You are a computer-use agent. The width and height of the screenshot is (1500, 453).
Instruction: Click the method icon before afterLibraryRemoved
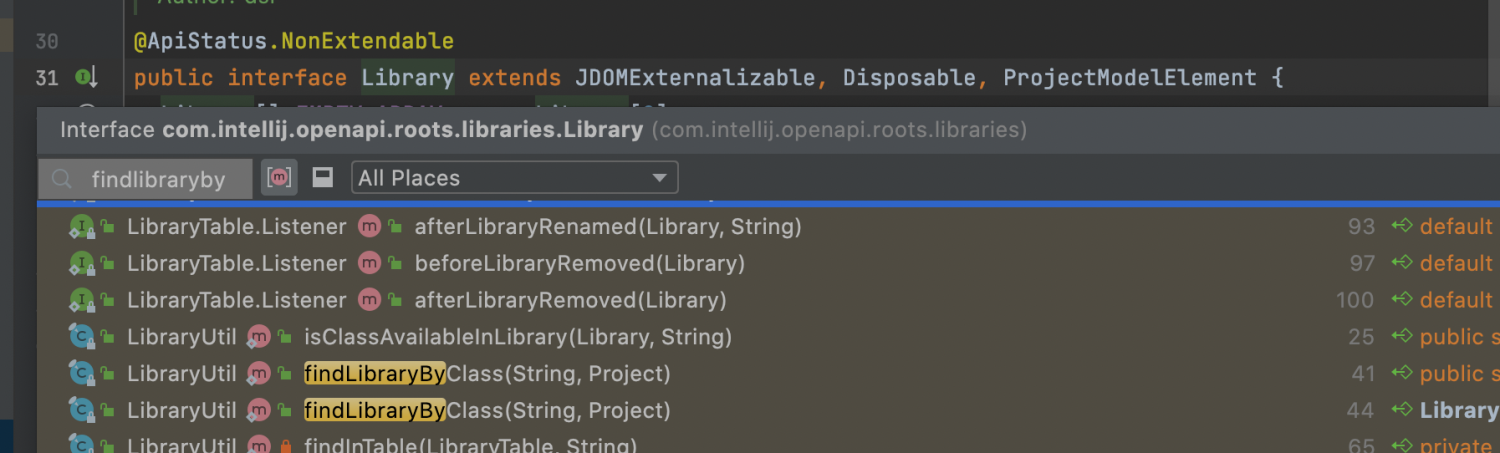pyautogui.click(x=369, y=300)
